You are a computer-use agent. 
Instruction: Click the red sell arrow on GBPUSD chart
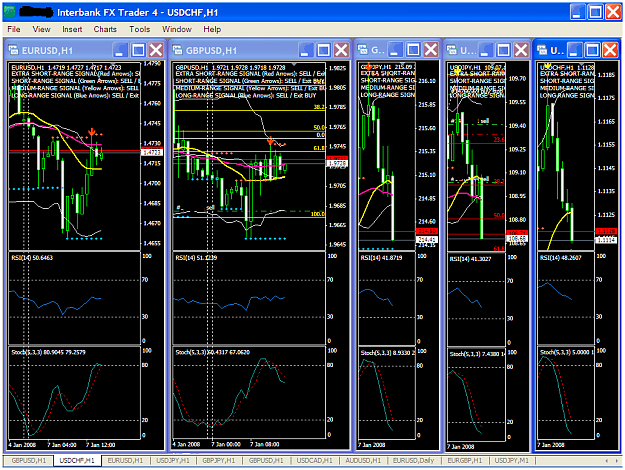(x=271, y=140)
